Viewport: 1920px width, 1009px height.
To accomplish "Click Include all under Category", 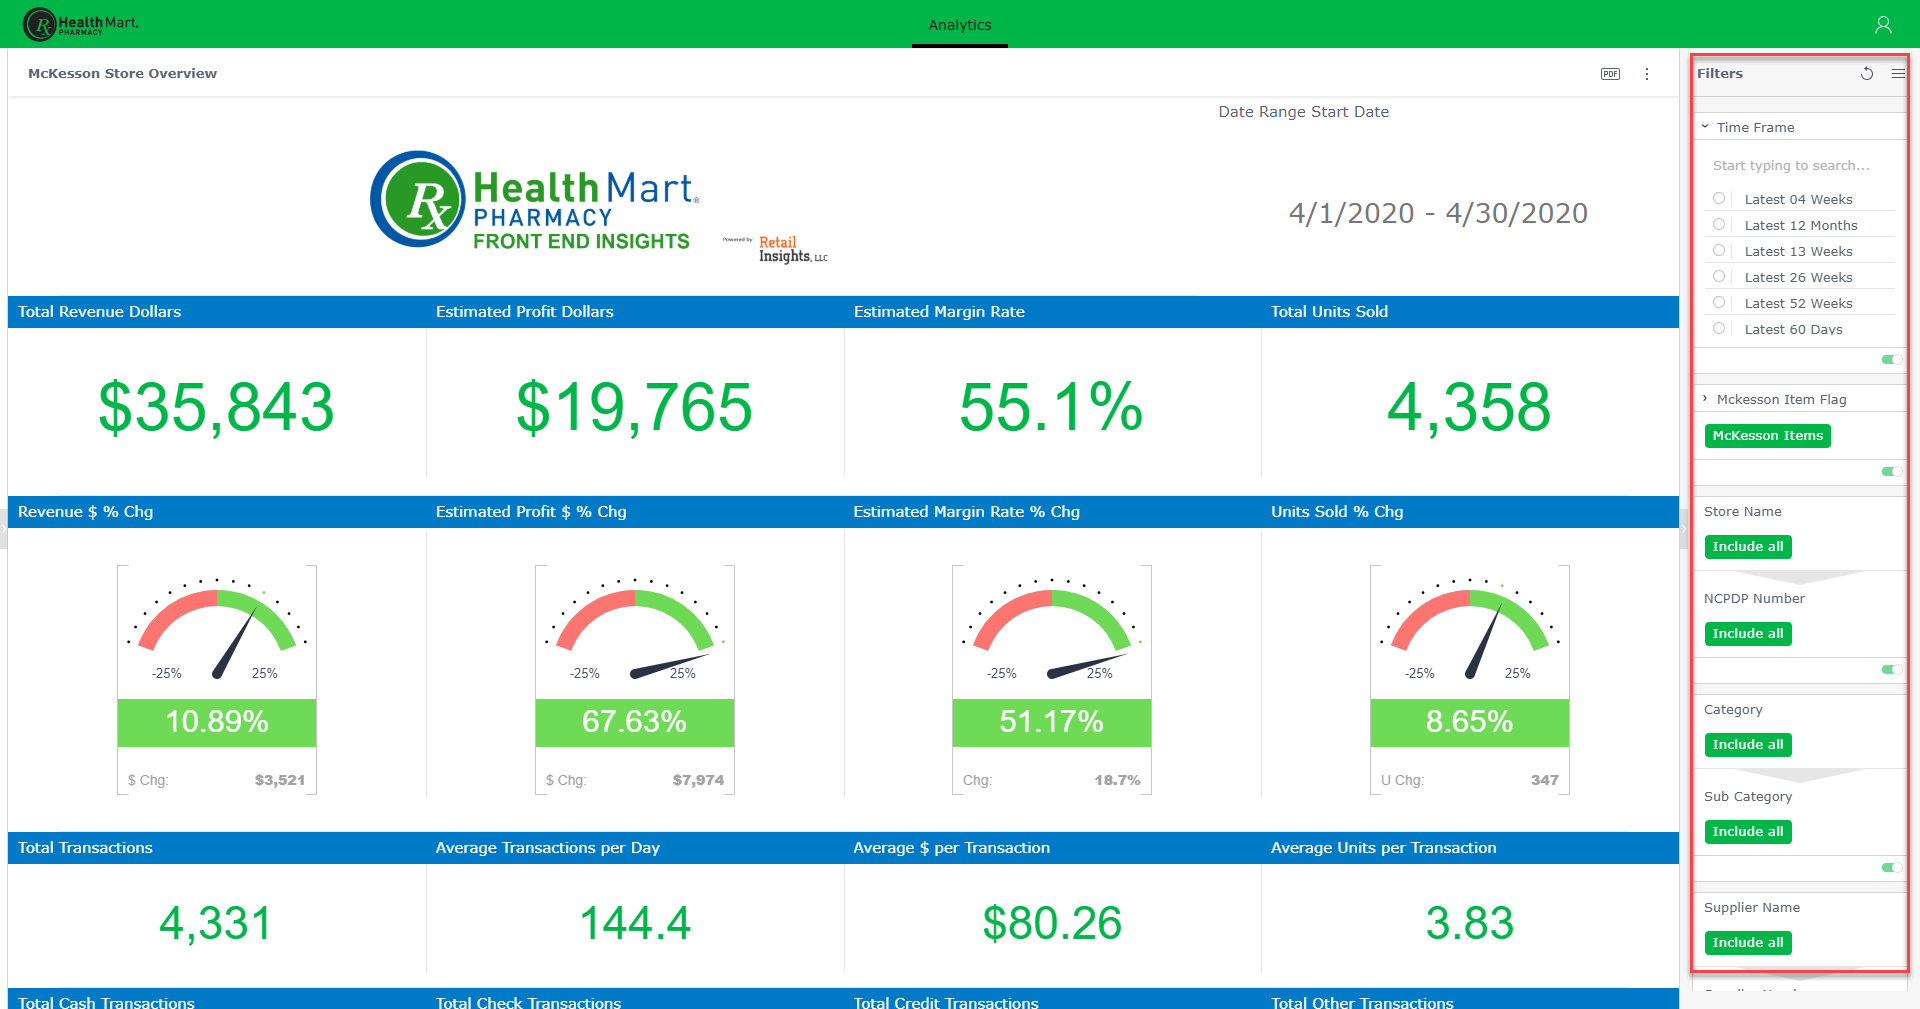I will (x=1748, y=745).
